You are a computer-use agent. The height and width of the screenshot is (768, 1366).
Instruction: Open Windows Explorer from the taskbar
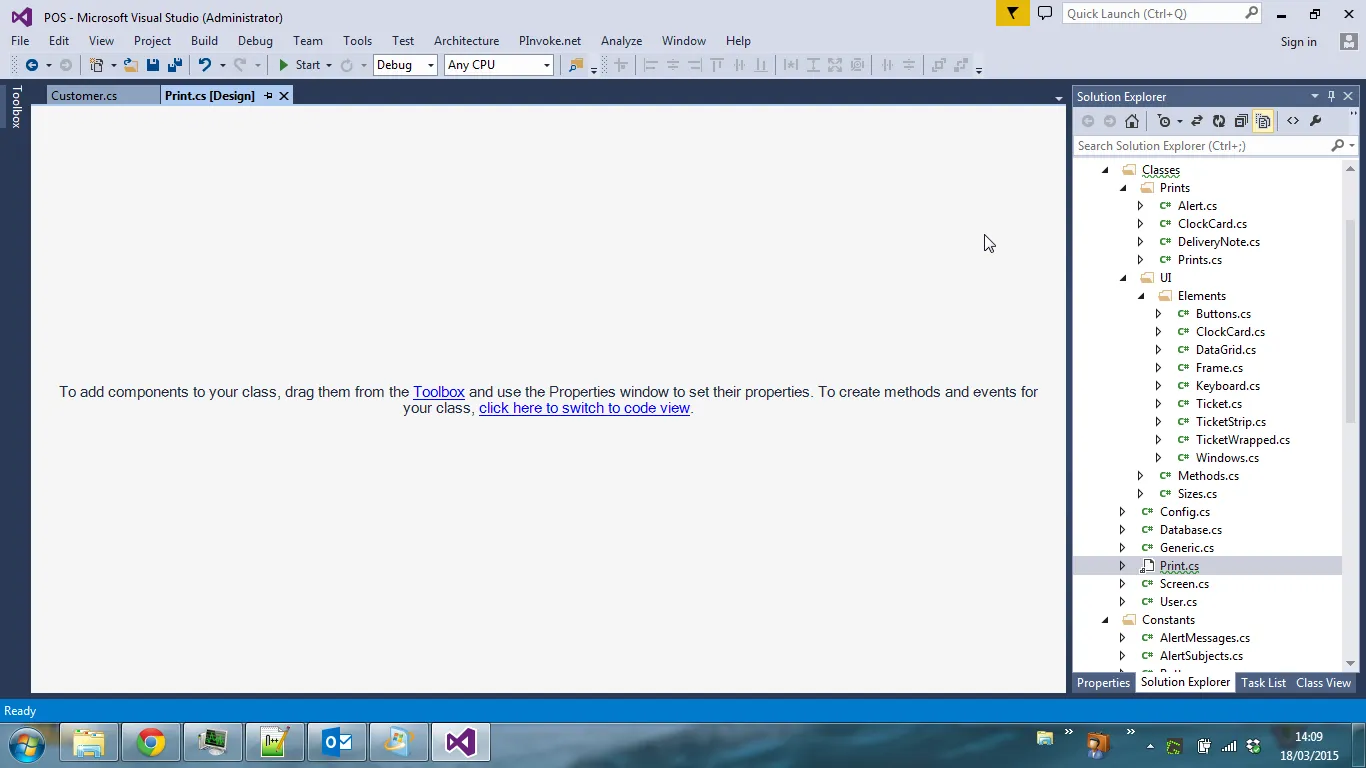coord(89,743)
